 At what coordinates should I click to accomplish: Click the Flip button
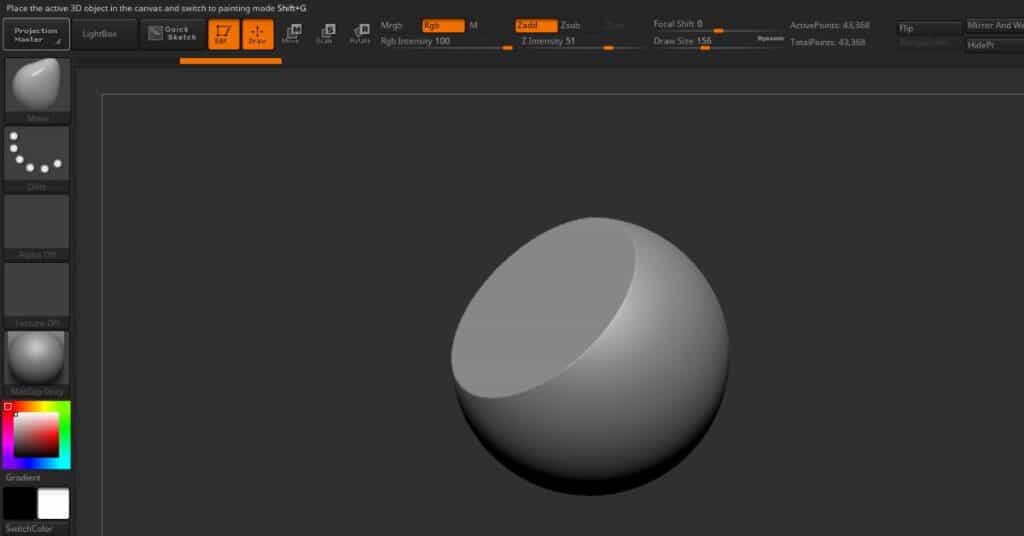(929, 28)
